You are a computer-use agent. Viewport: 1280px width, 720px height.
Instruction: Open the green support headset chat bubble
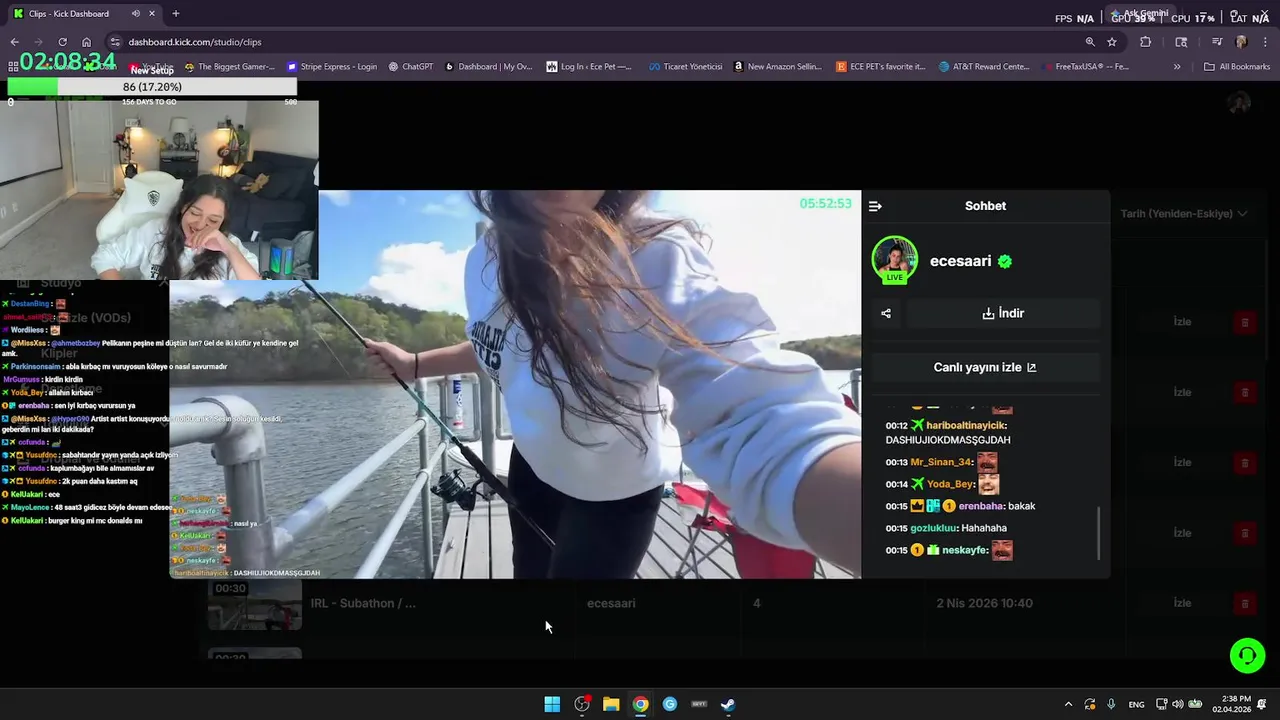[1247, 656]
